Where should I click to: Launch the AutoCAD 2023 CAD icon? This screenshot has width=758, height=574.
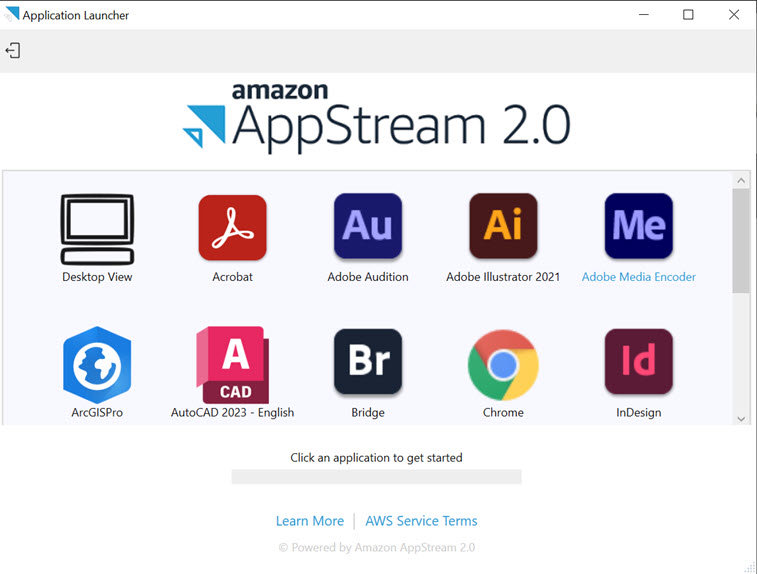[x=233, y=365]
